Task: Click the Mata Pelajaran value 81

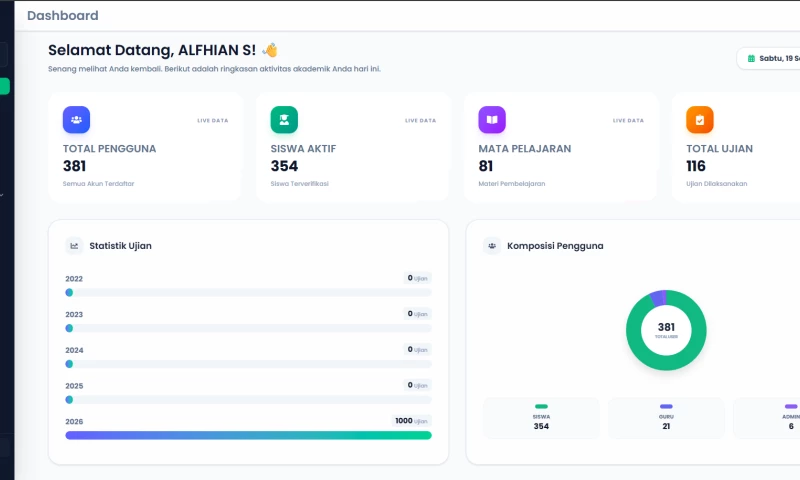Action: (x=486, y=166)
